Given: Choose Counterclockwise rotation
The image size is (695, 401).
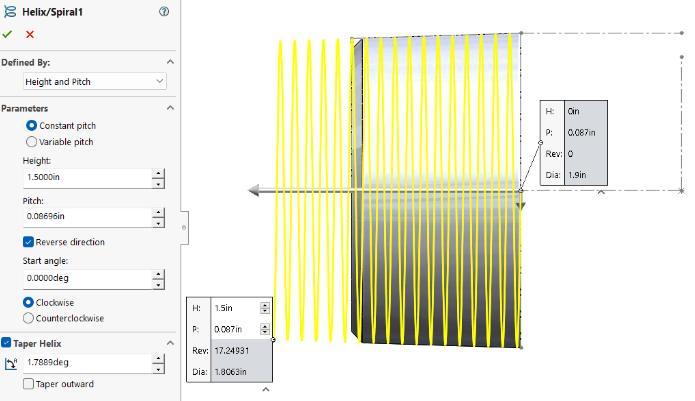Looking at the screenshot, I should click(31, 318).
